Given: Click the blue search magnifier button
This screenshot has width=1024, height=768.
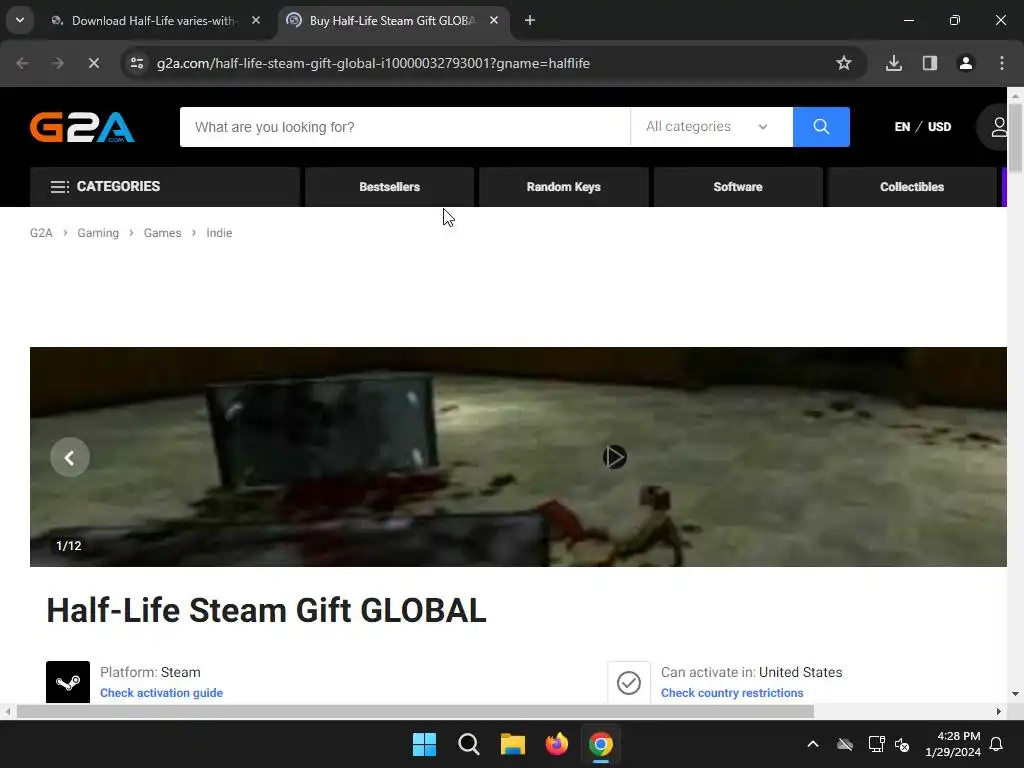Looking at the screenshot, I should pos(821,127).
